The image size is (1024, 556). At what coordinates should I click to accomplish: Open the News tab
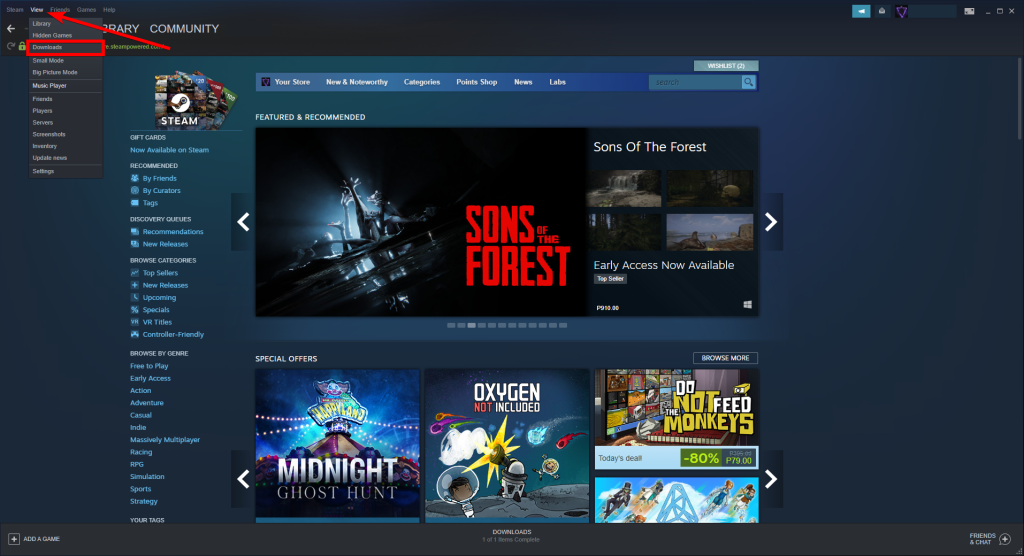coord(523,82)
